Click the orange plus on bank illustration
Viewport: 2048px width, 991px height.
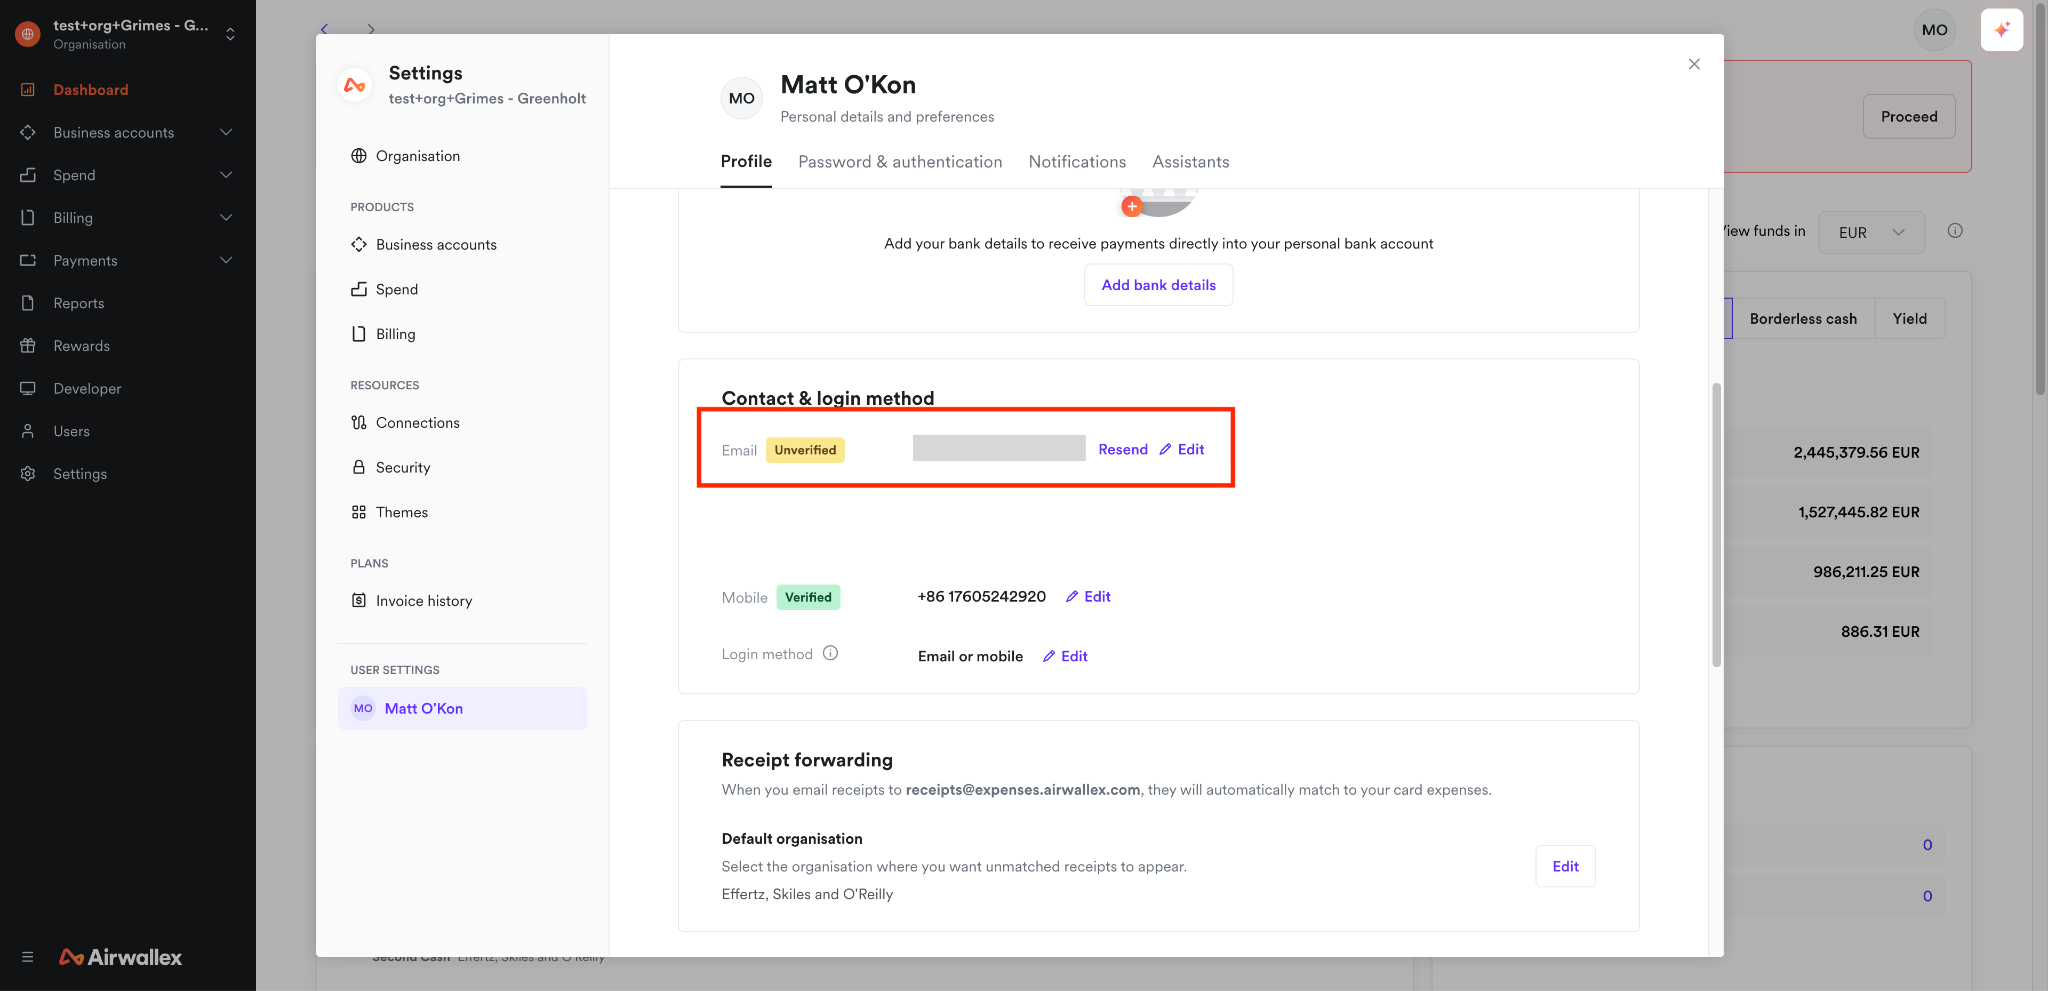pyautogui.click(x=1132, y=206)
